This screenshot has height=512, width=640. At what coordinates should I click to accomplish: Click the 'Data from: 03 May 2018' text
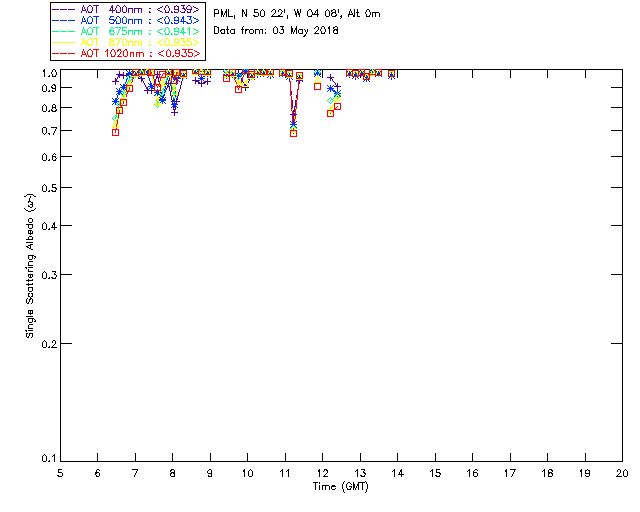[276, 30]
